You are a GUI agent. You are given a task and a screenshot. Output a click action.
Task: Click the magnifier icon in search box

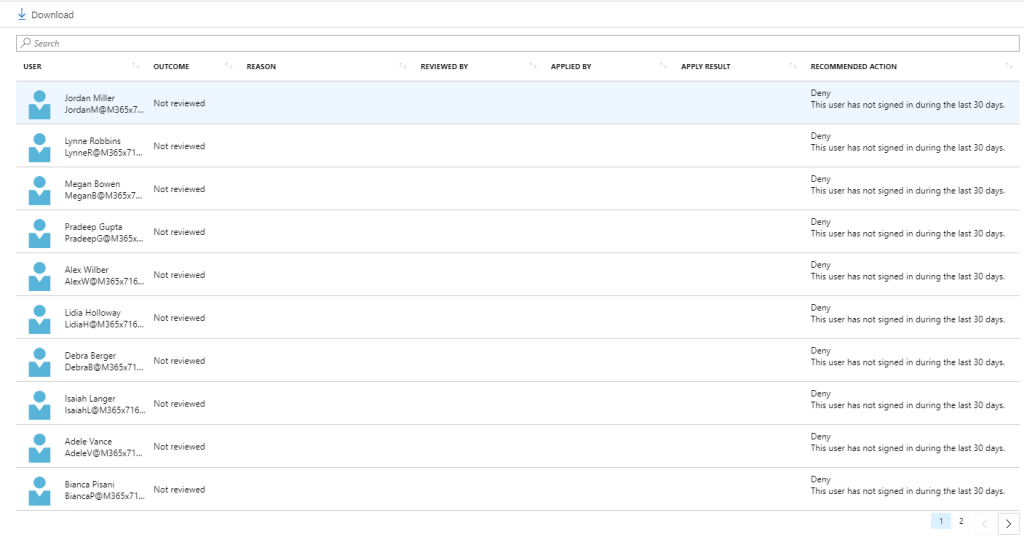pos(25,42)
